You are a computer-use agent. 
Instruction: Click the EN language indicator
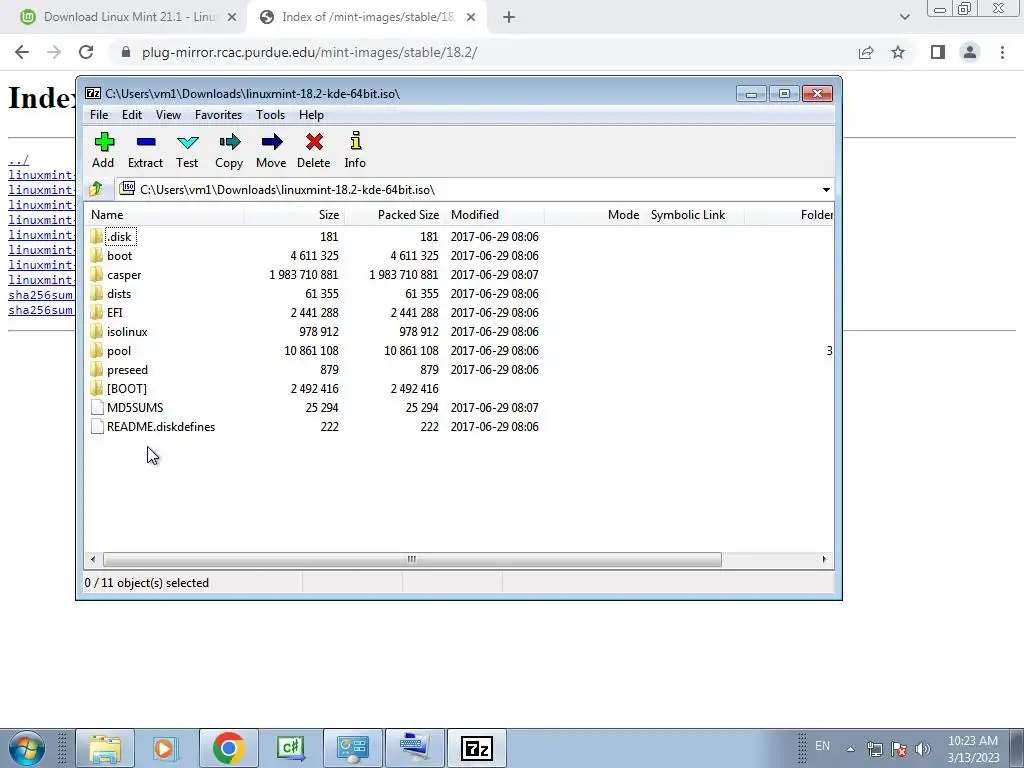tap(822, 746)
